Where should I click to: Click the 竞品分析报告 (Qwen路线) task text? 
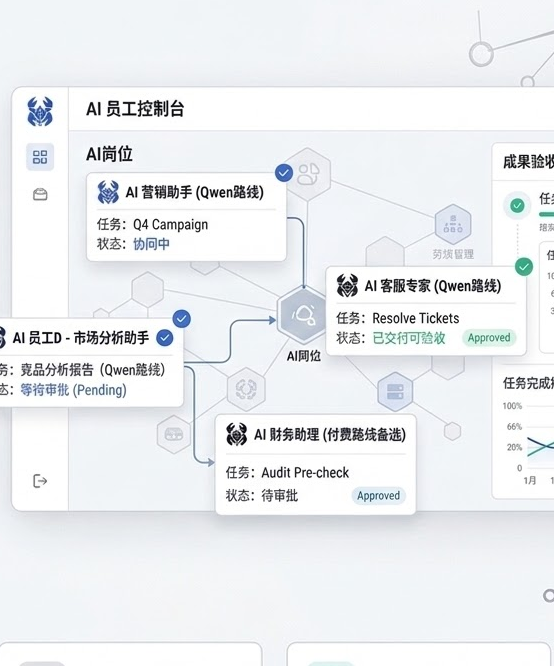pos(93,370)
